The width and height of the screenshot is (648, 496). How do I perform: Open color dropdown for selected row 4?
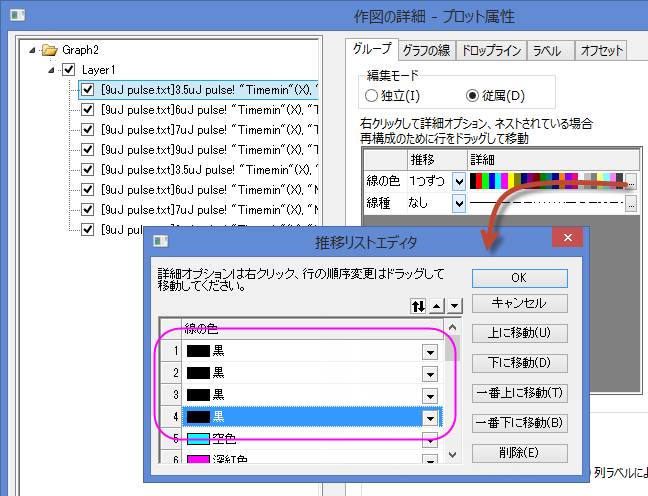430,418
